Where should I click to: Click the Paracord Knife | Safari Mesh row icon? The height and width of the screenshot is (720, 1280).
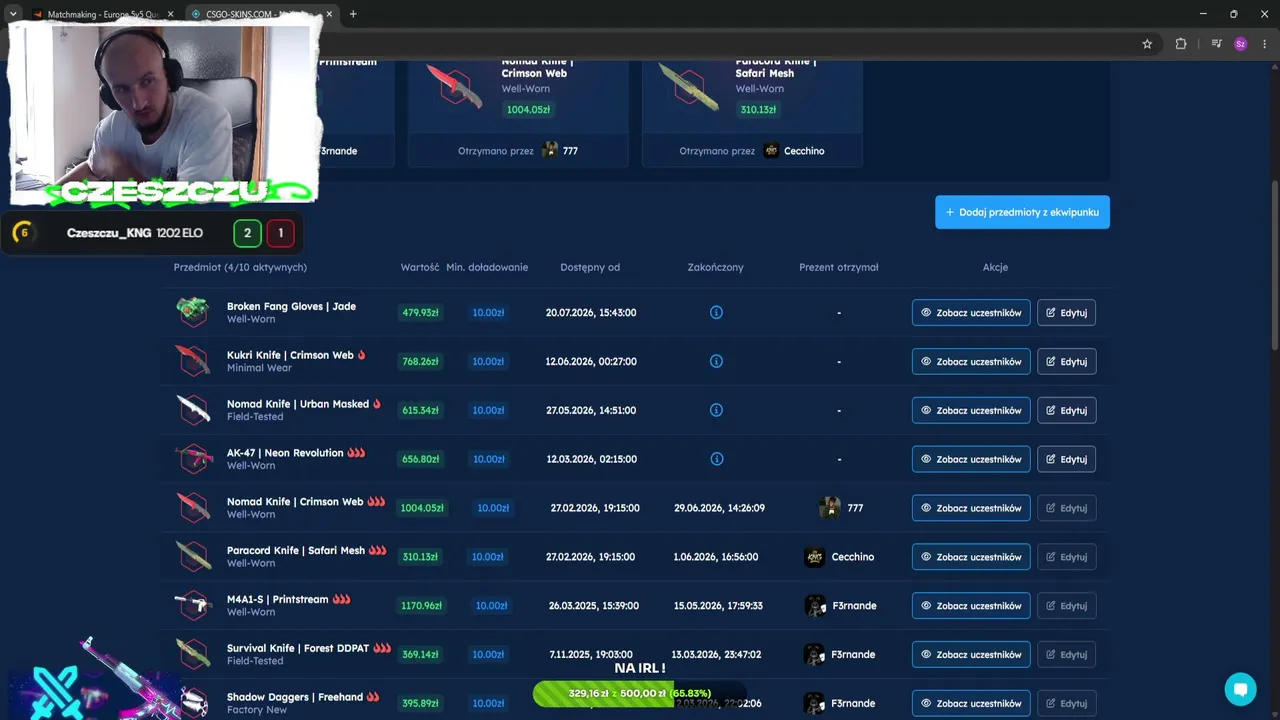(x=193, y=557)
